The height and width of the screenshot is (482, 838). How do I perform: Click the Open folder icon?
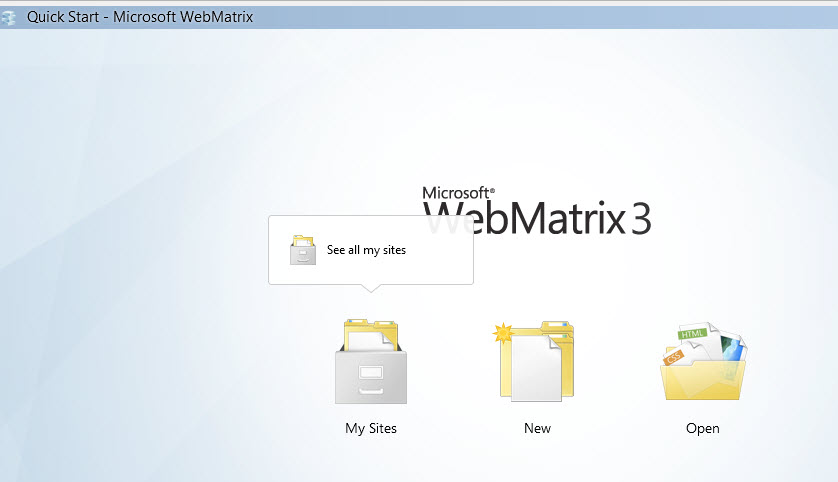coord(703,361)
